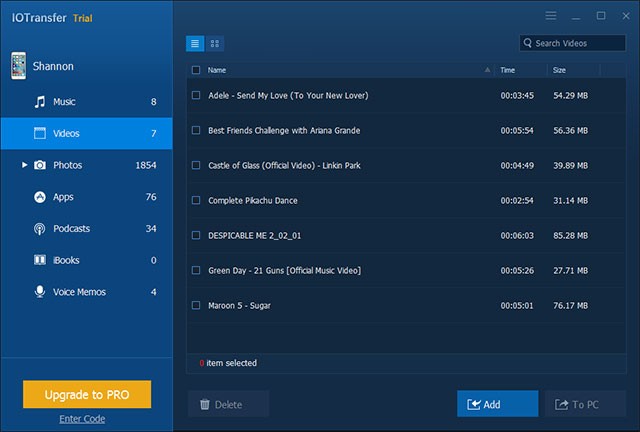Click the Enter Code link
The height and width of the screenshot is (432, 640).
pyautogui.click(x=81, y=419)
